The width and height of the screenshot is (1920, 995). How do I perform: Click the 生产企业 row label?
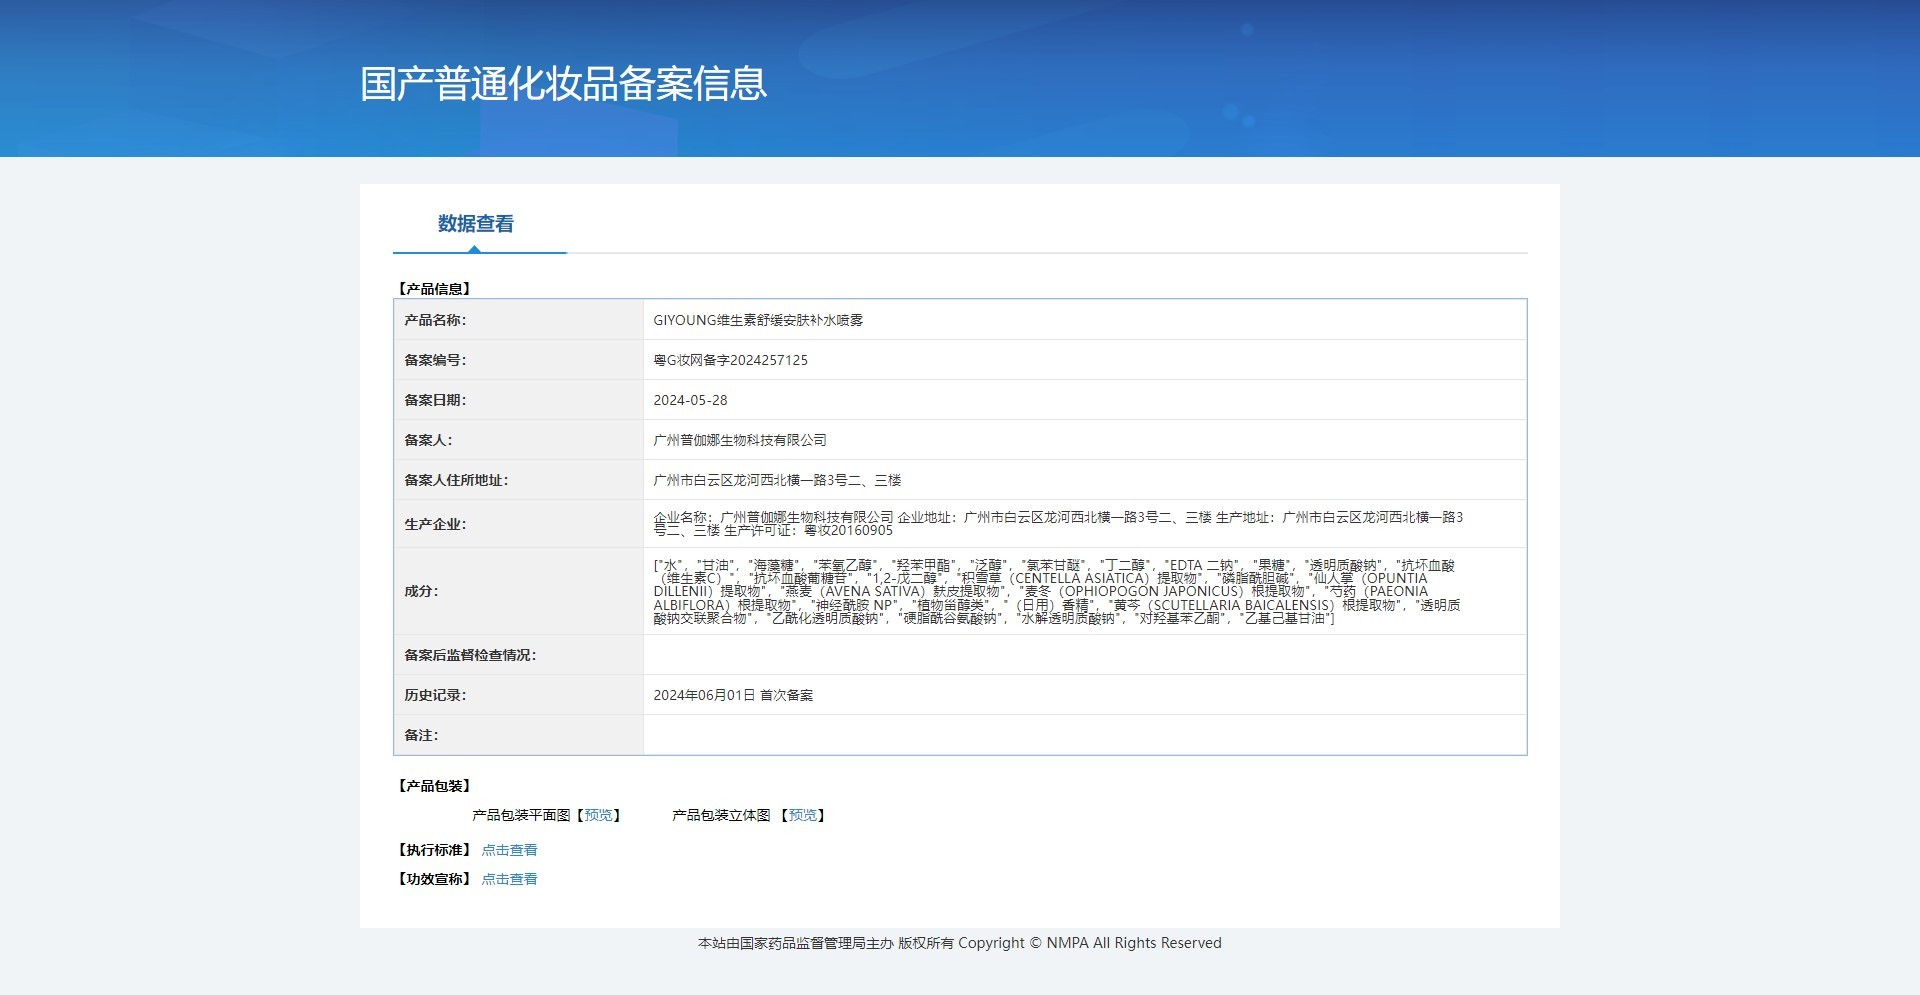pos(435,524)
